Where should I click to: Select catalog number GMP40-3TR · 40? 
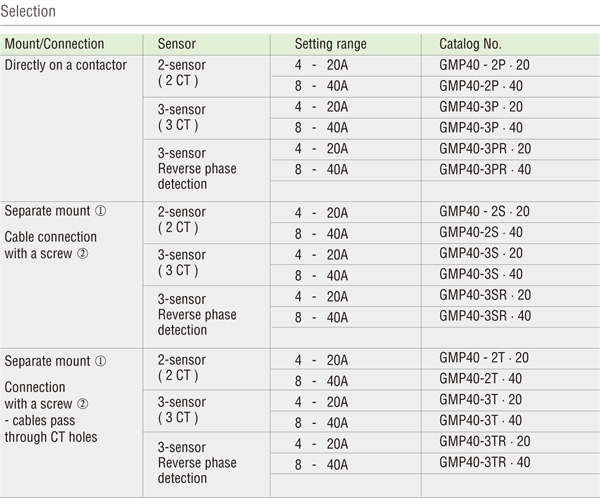pos(488,462)
